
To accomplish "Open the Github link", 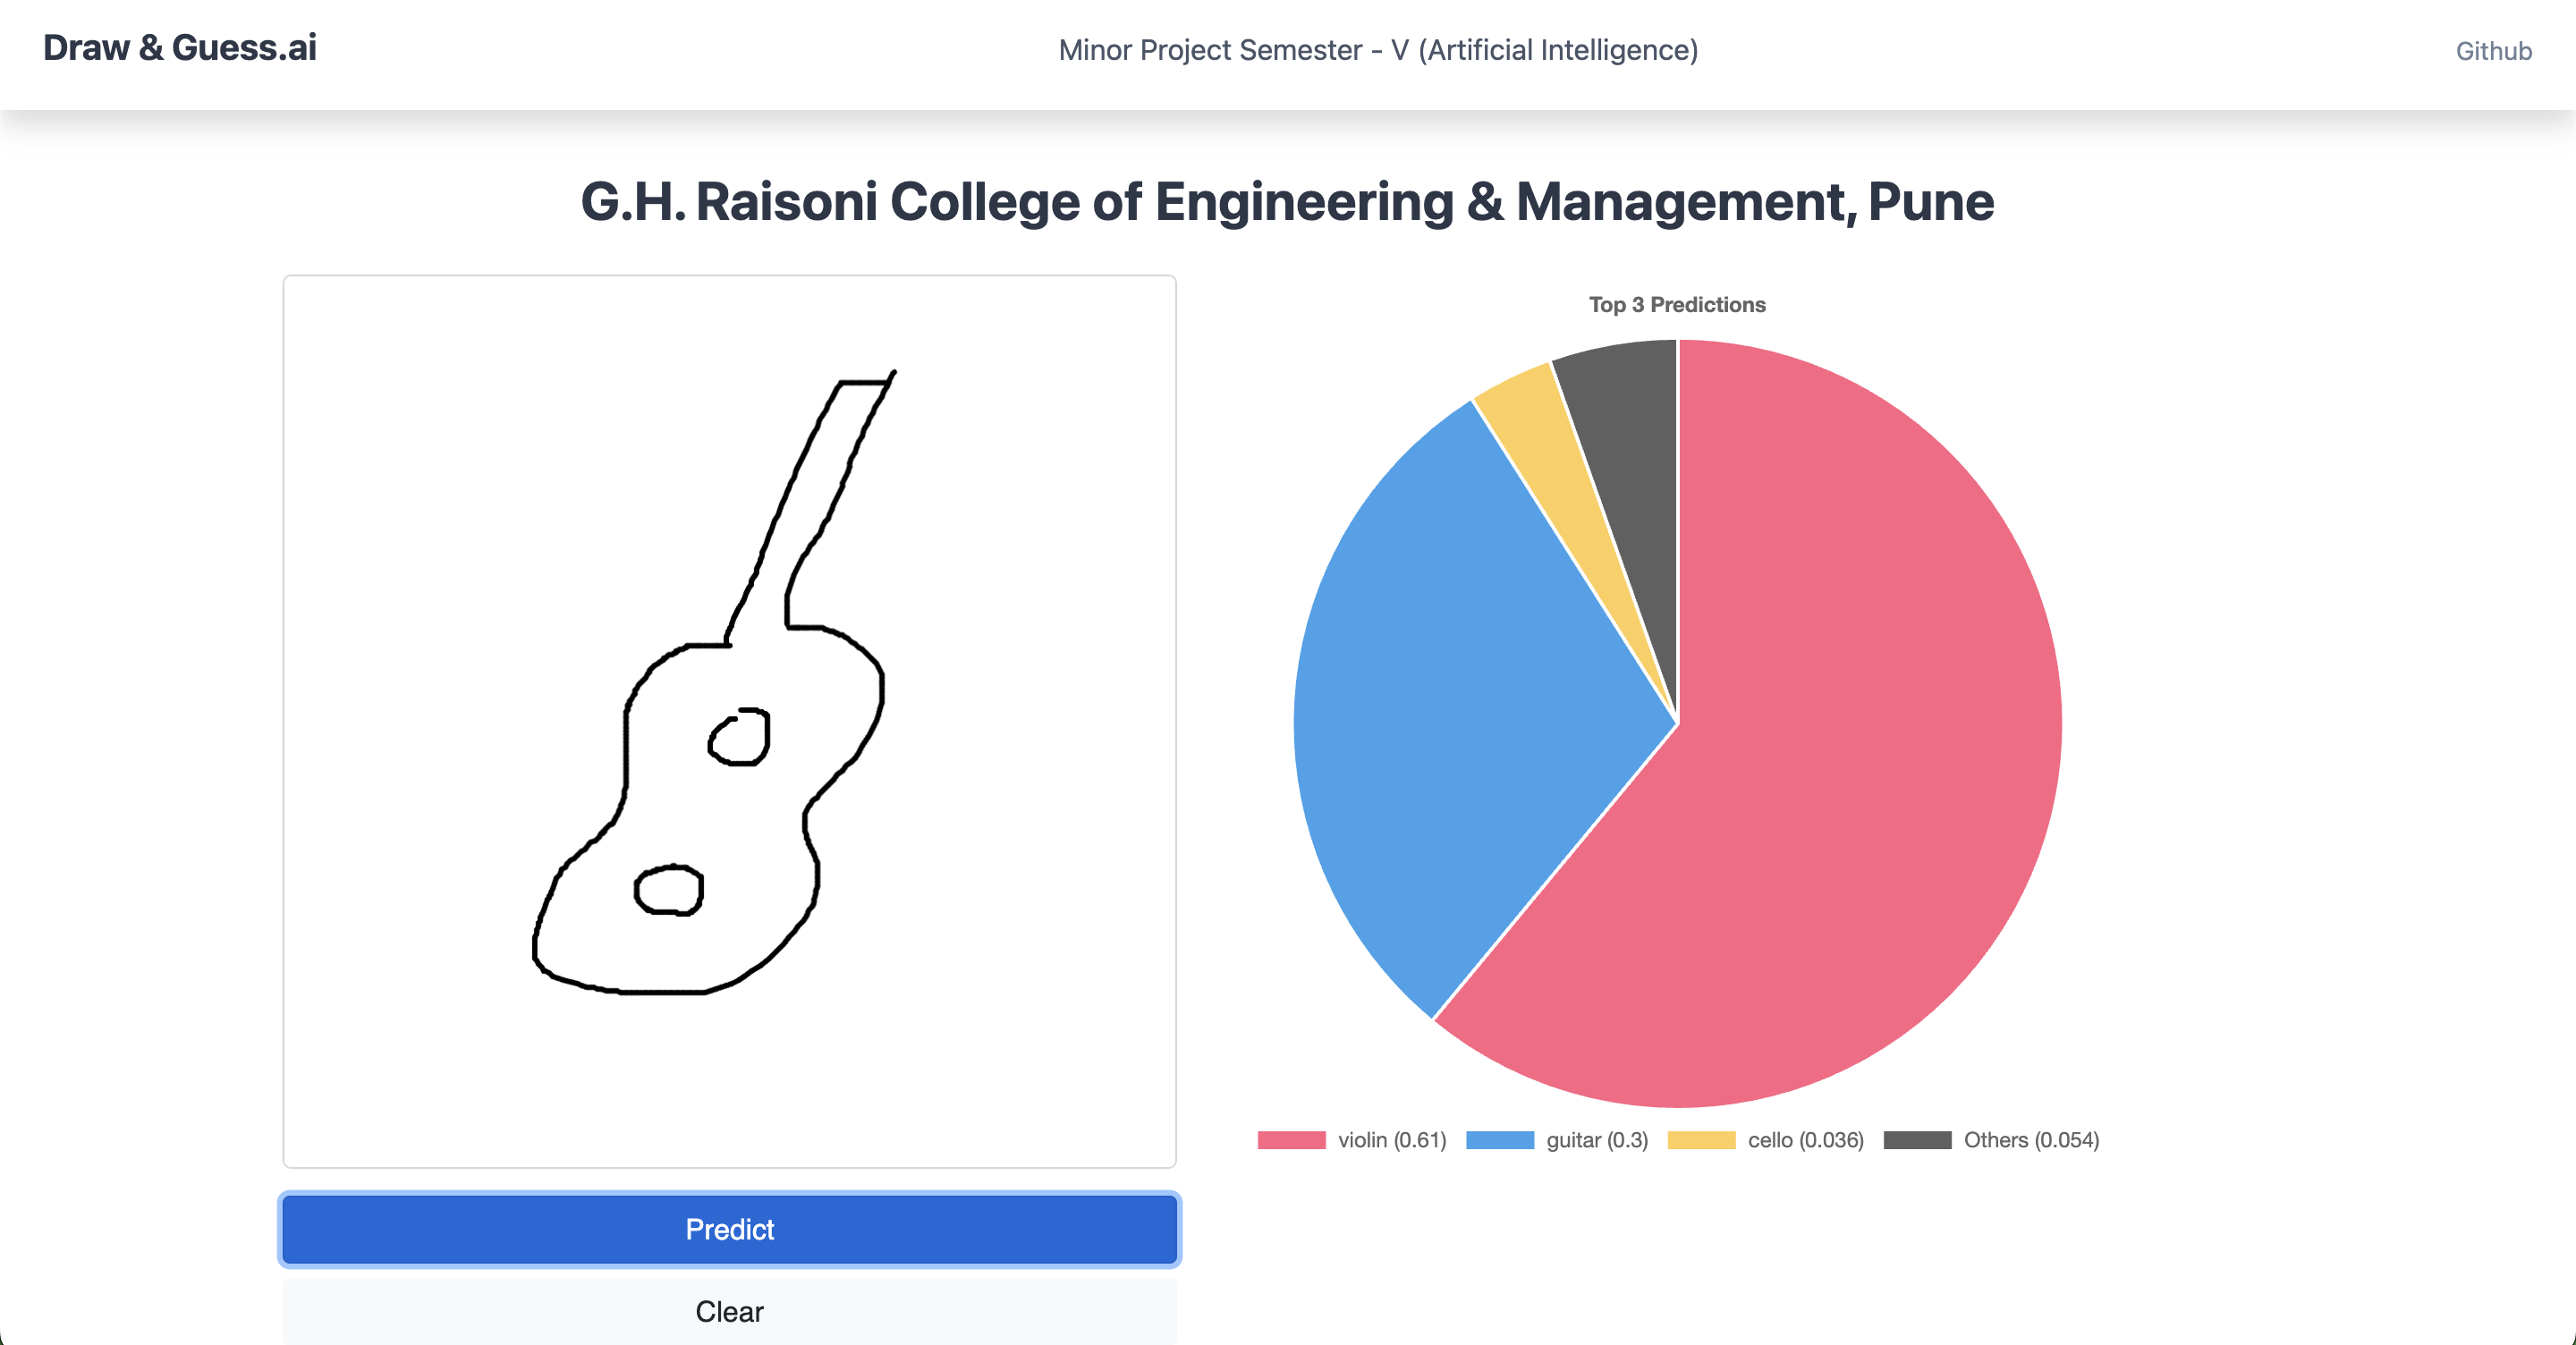I will click(2492, 51).
